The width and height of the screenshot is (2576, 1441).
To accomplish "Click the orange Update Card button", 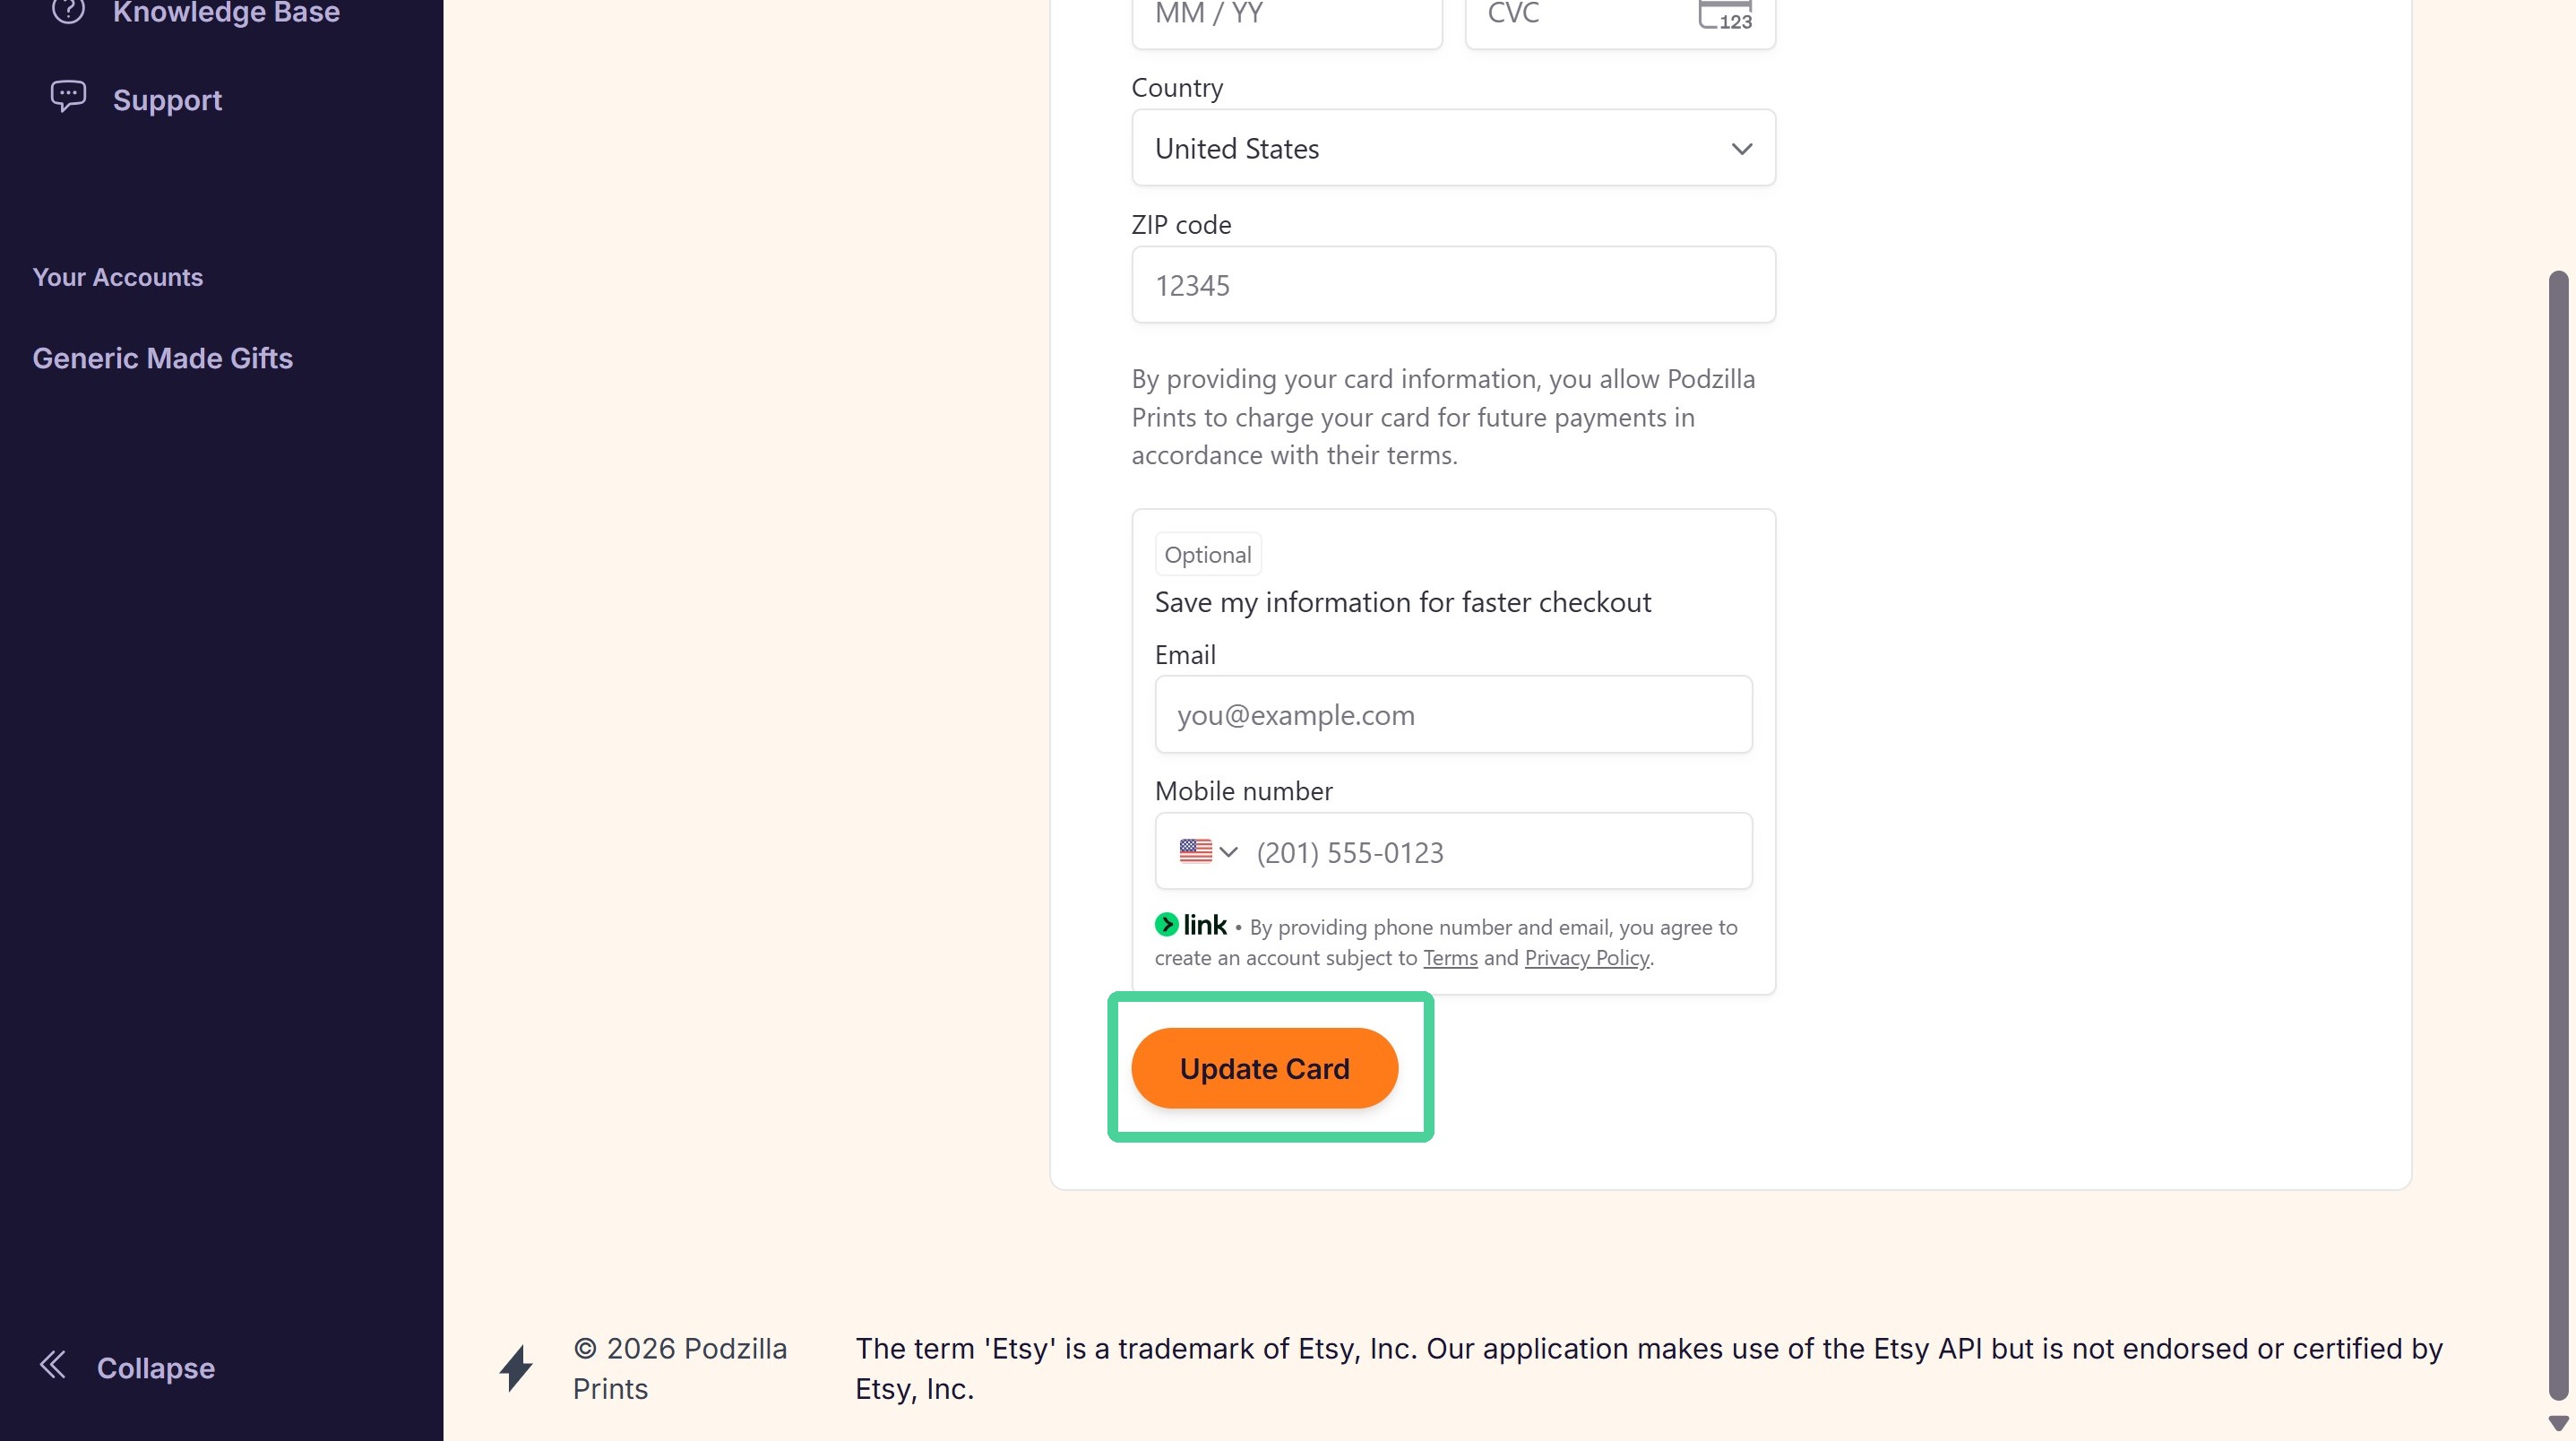I will 1264,1068.
